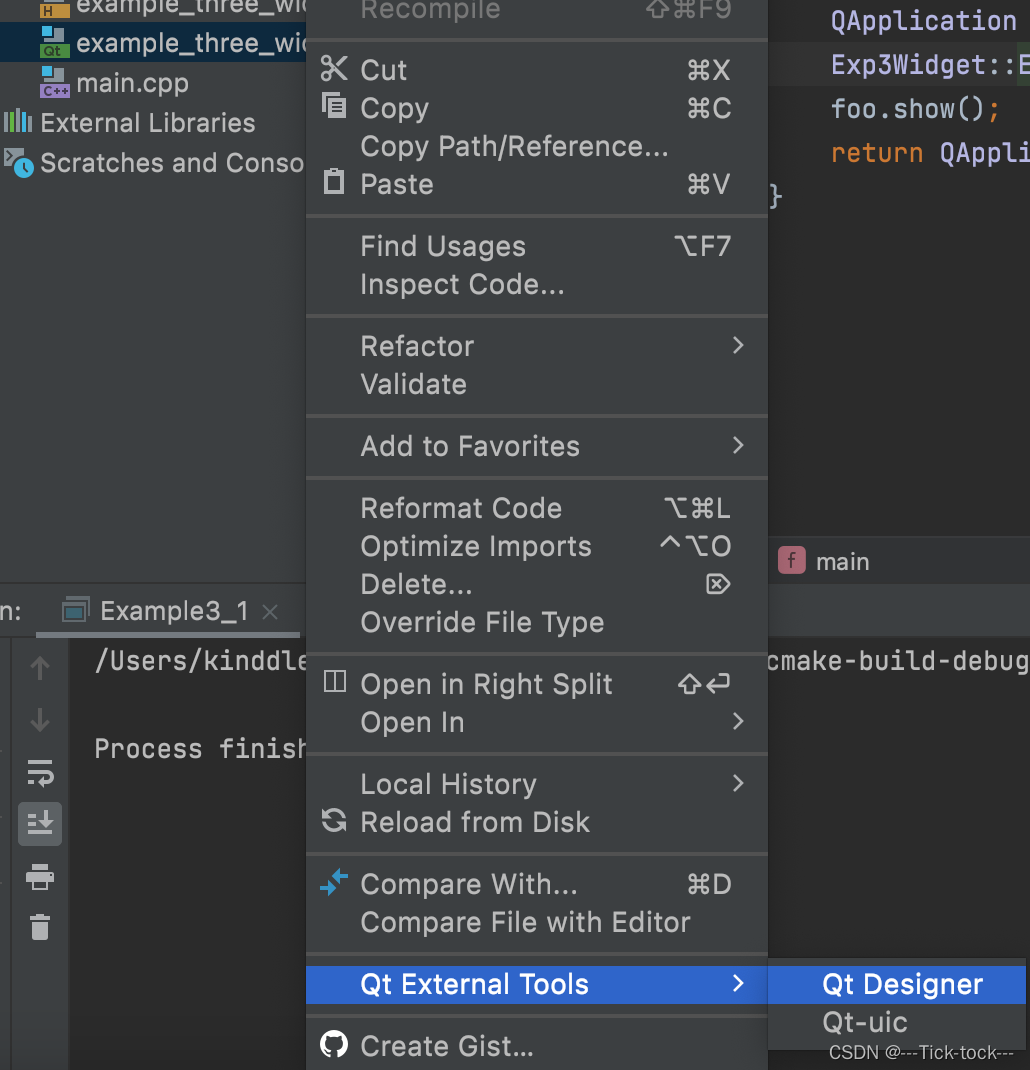
Task: Click the up navigation arrow in run panel
Action: coord(39,667)
